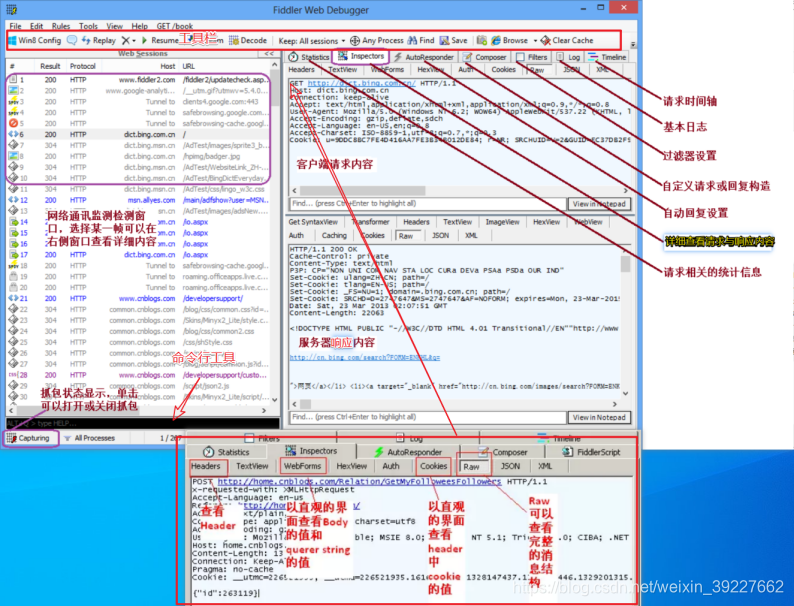The width and height of the screenshot is (794, 606).
Task: Select the Caching response tab
Action: click(x=334, y=235)
